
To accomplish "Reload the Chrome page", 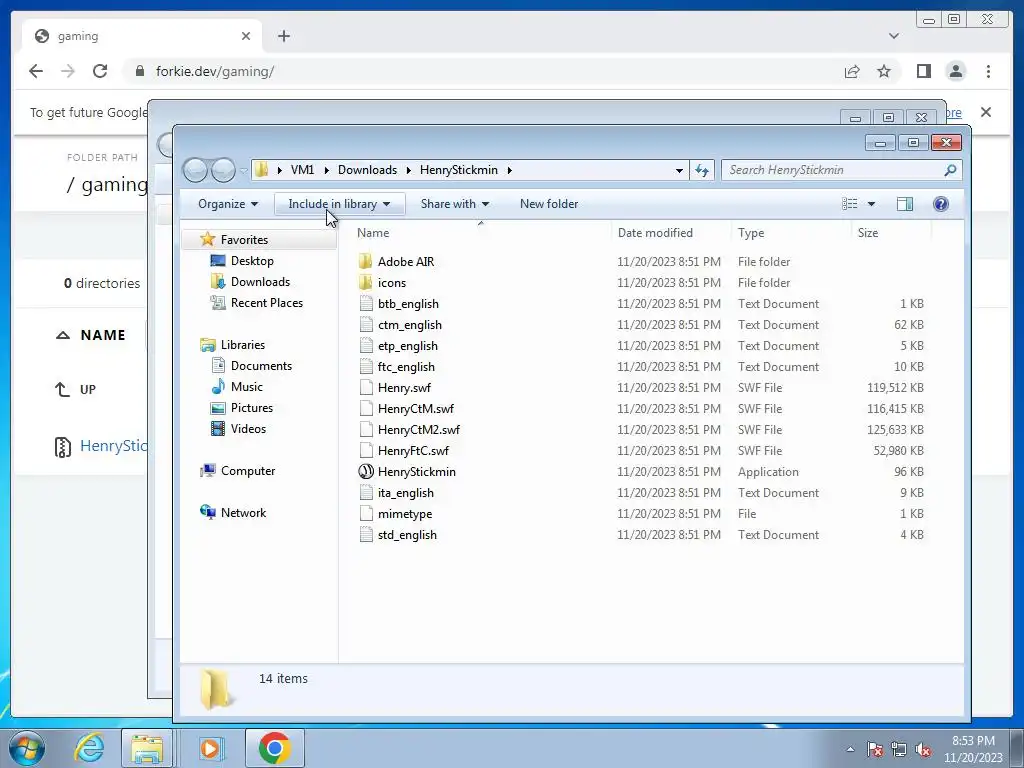I will pos(100,71).
